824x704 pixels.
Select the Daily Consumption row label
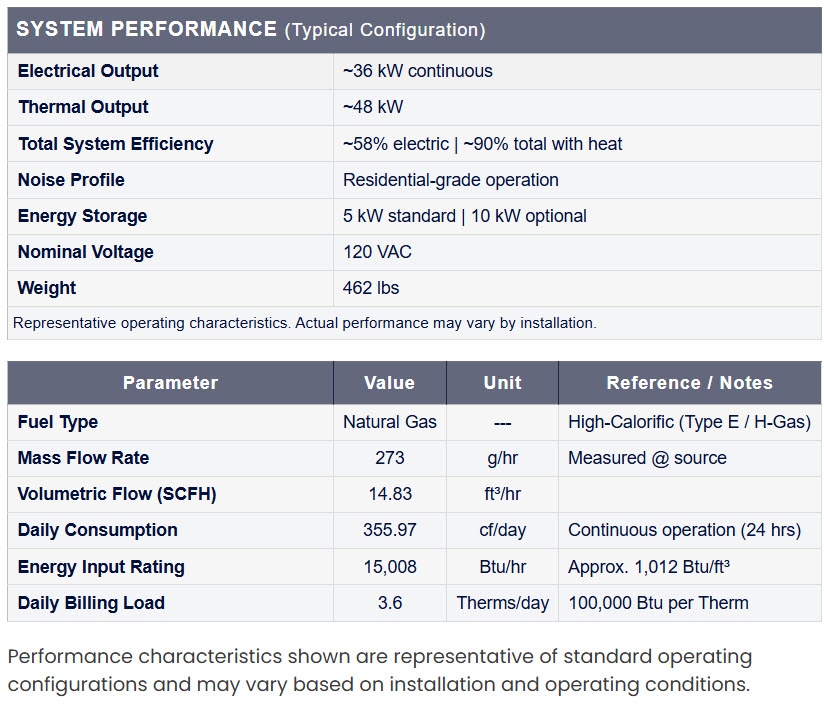coord(97,530)
